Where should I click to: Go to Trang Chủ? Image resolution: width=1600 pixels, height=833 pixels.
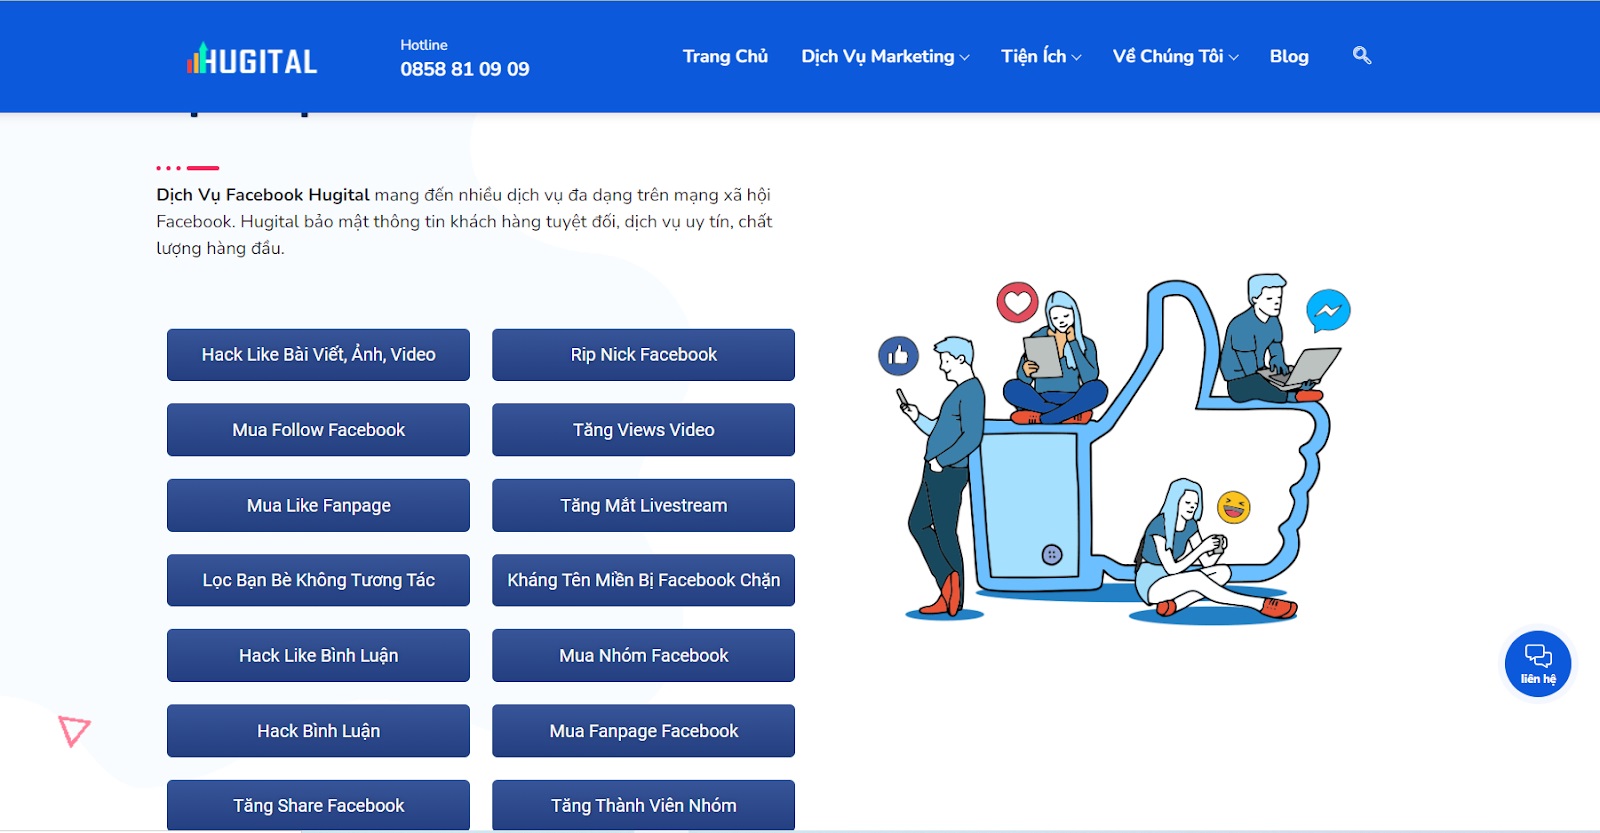coord(725,56)
